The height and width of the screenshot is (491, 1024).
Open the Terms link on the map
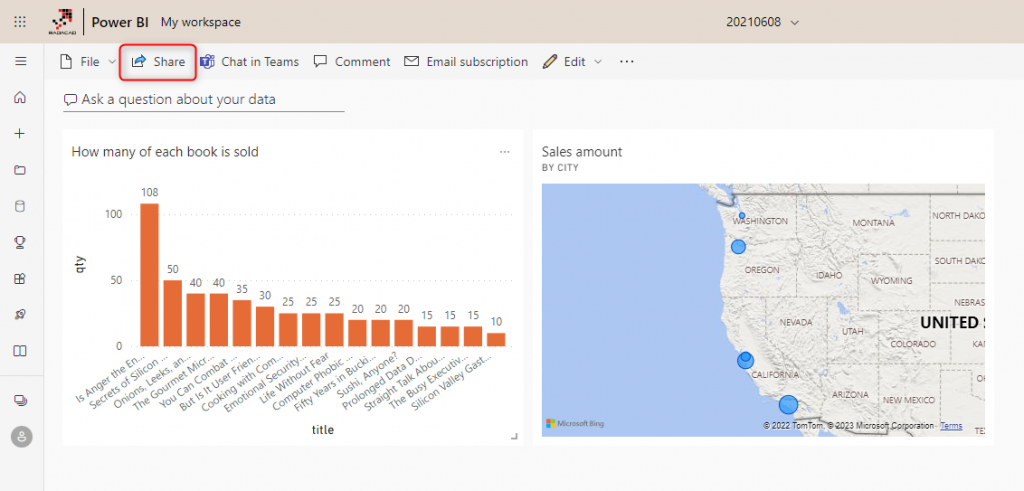point(951,426)
